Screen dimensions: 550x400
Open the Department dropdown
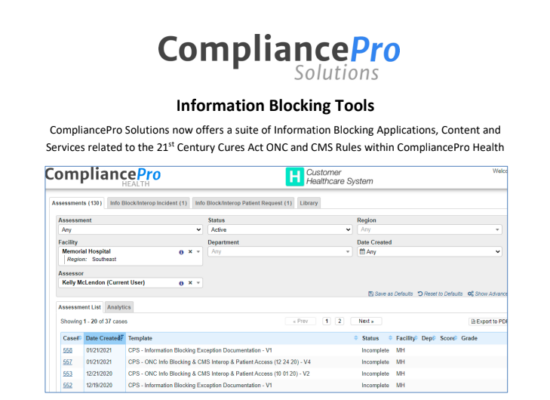[280, 252]
